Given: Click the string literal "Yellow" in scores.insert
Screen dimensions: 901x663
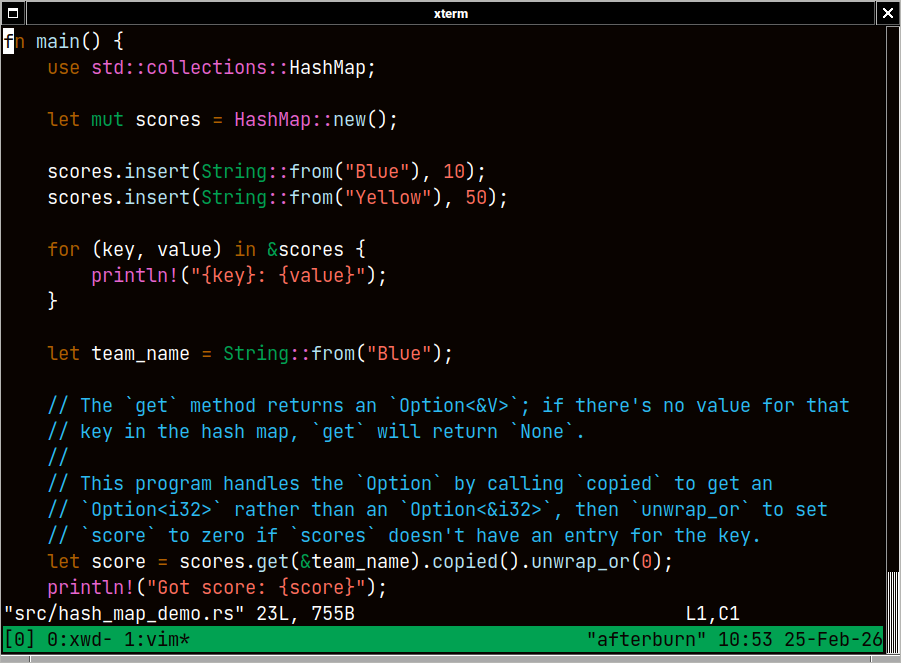Looking at the screenshot, I should pyautogui.click(x=387, y=197).
